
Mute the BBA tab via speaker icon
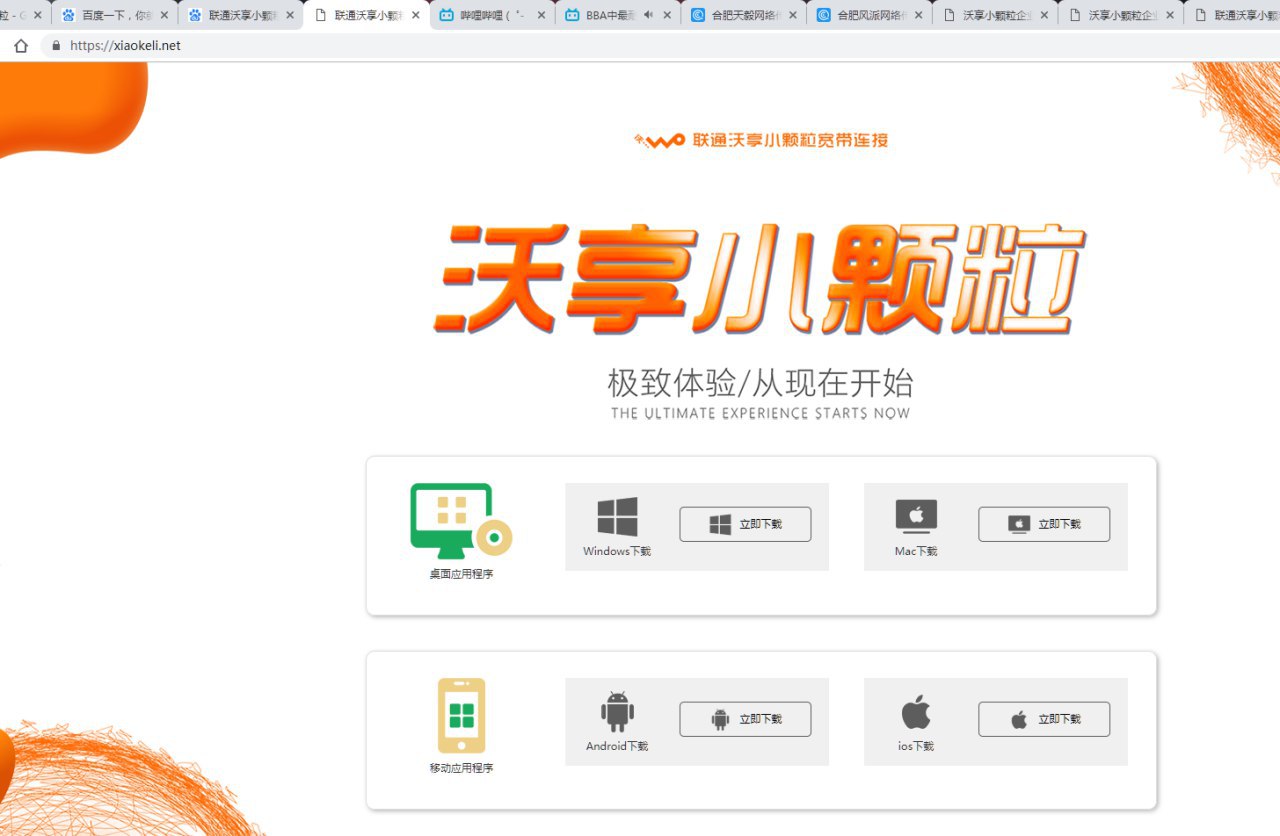click(x=648, y=15)
